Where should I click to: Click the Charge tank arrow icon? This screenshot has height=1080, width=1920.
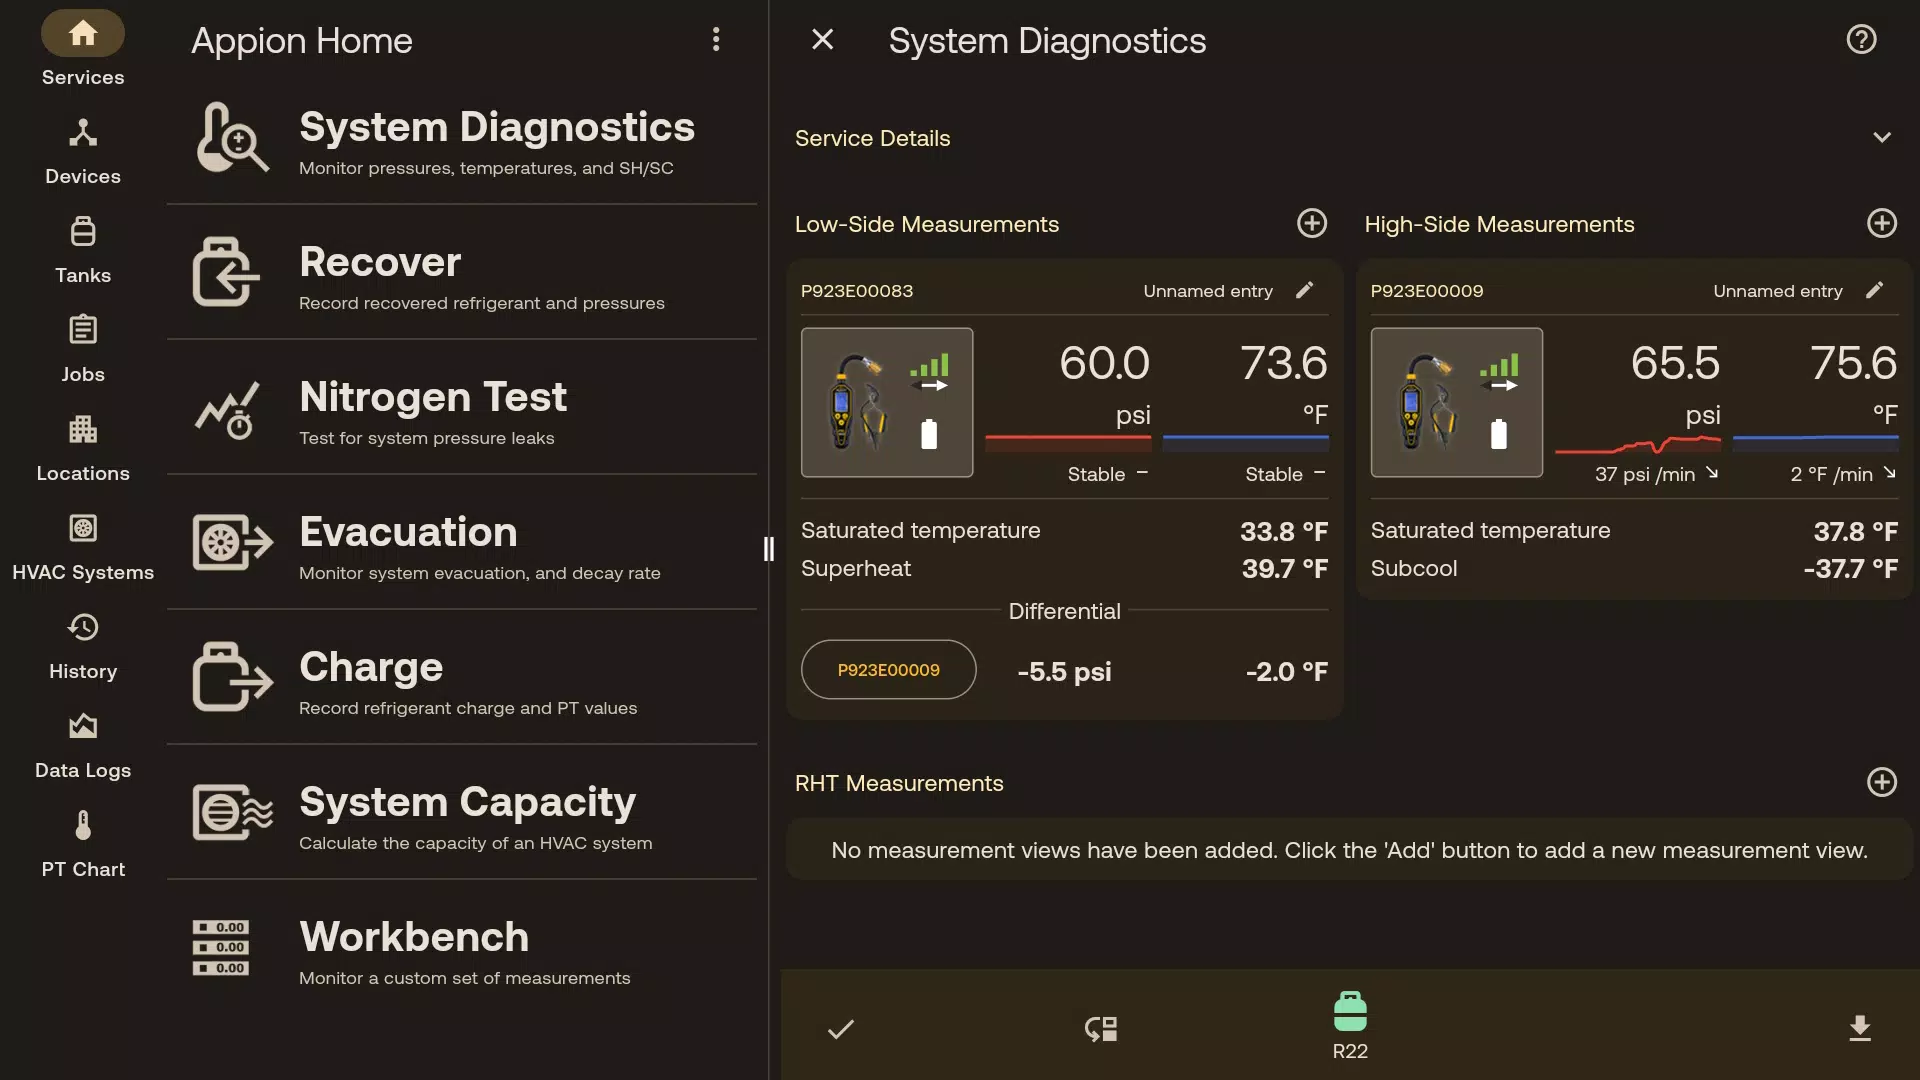[x=232, y=677]
